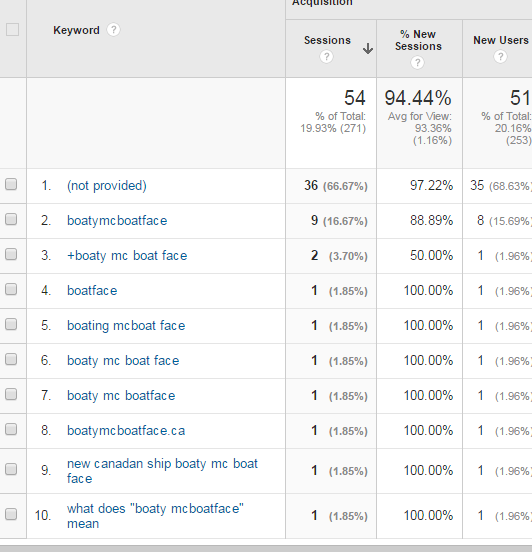
Task: Open what does "boaty mcboatface" mean link
Action: pos(155,516)
